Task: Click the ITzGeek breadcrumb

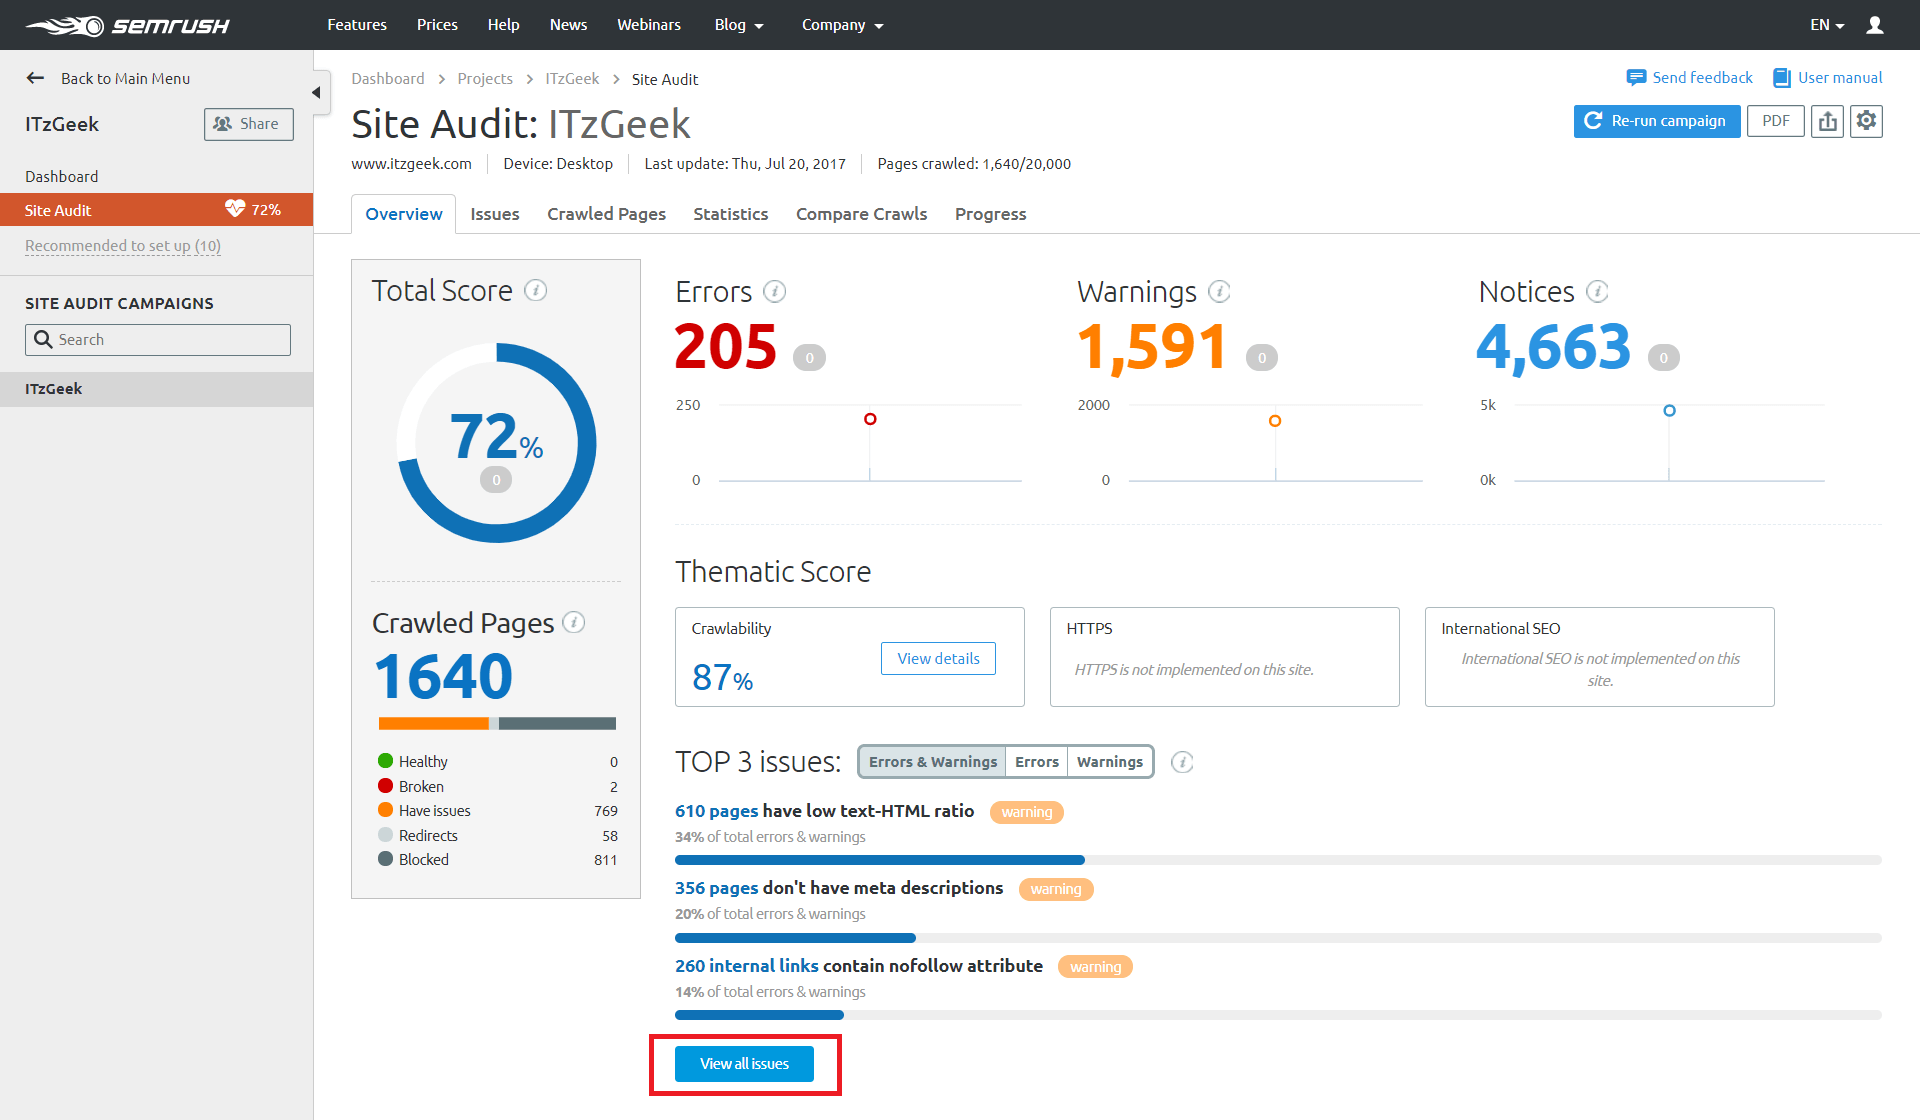Action: 572,79
